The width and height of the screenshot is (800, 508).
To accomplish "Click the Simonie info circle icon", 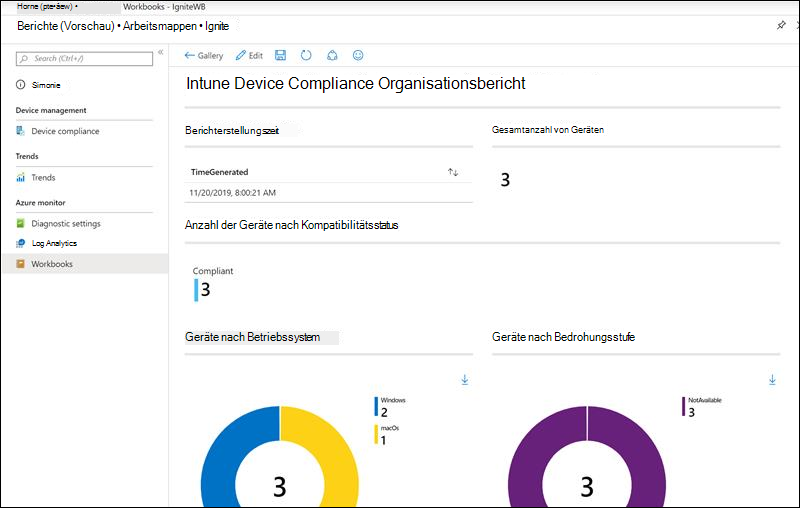I will point(20,85).
